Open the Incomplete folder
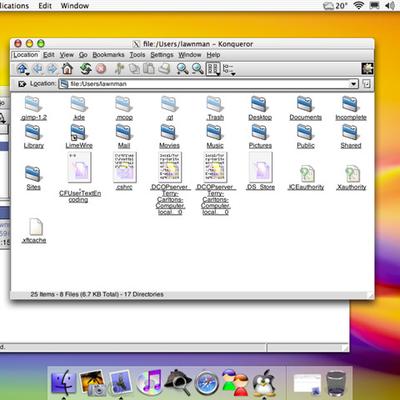 pos(351,108)
